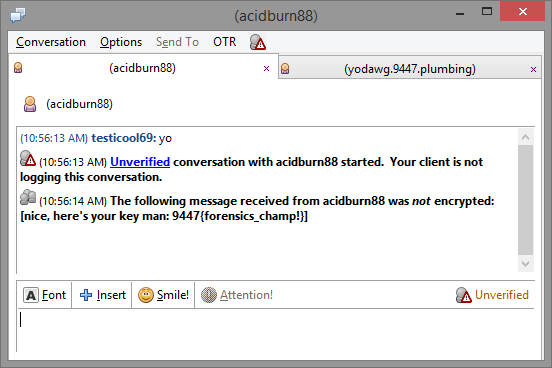
Task: Click the buddy icon on the acidburn88 tab
Action: [x=18, y=67]
